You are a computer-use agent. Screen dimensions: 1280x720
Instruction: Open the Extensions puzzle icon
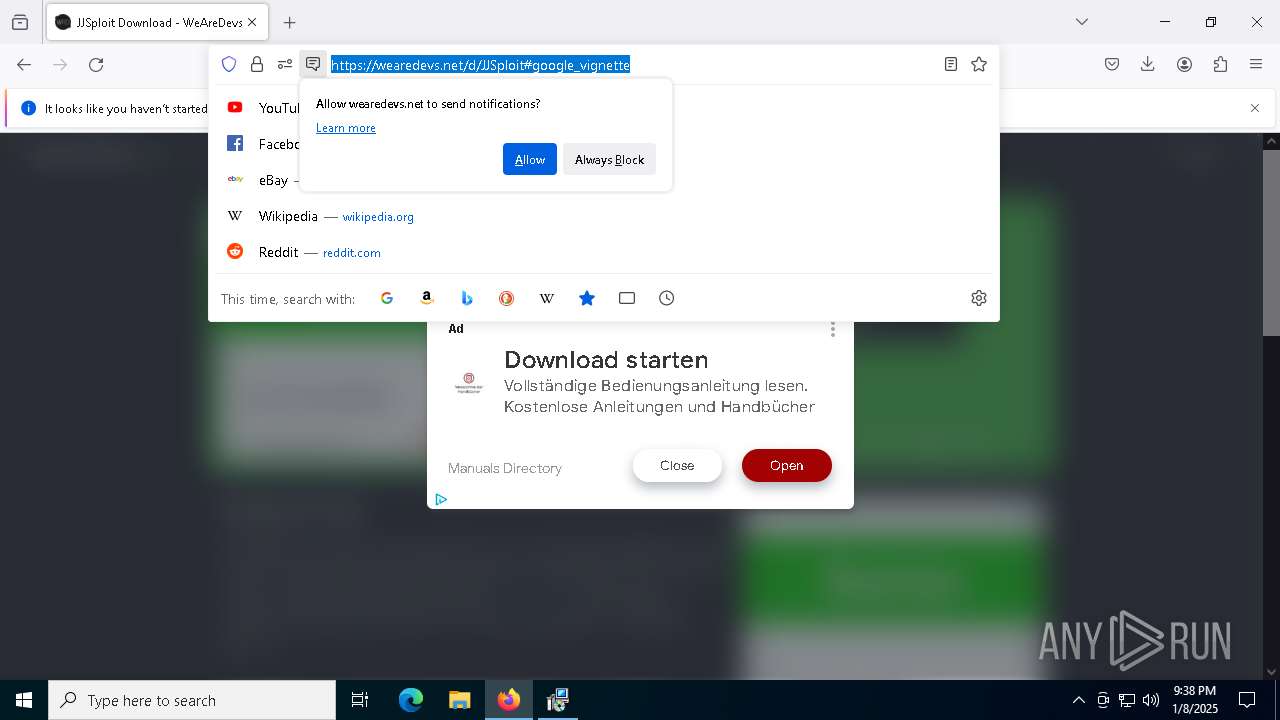(x=1220, y=64)
